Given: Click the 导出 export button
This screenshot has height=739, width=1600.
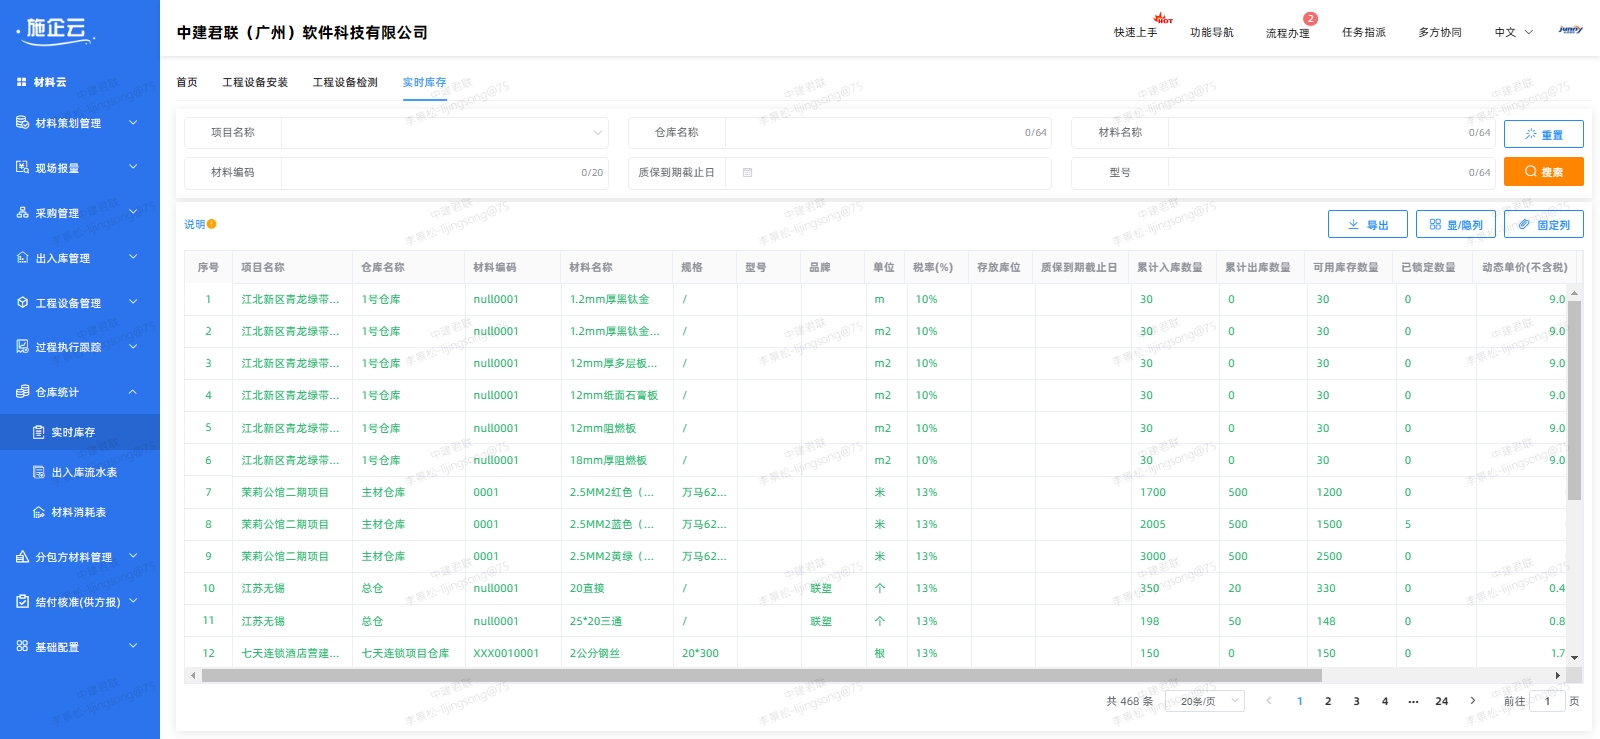Looking at the screenshot, I should pos(1367,225).
